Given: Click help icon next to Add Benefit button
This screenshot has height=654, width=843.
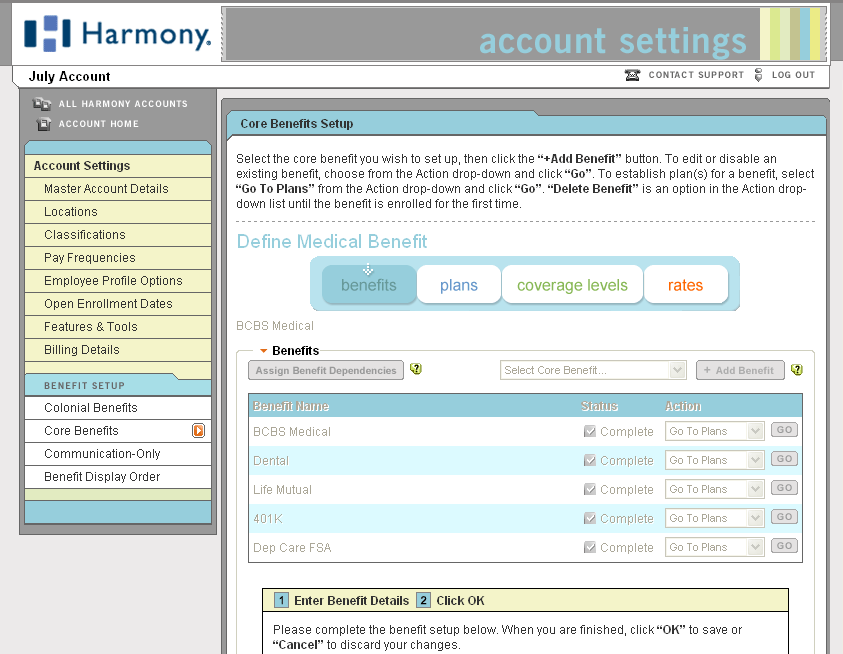Looking at the screenshot, I should (x=797, y=369).
